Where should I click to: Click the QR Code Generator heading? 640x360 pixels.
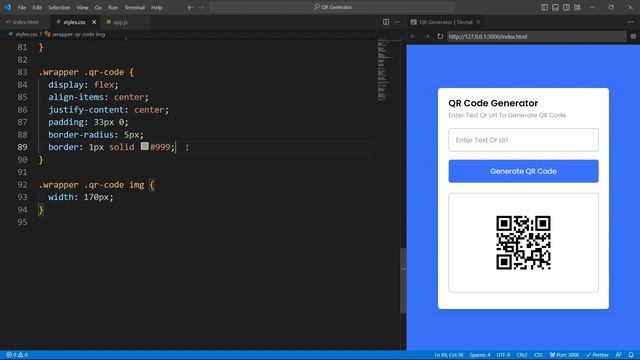coord(493,103)
